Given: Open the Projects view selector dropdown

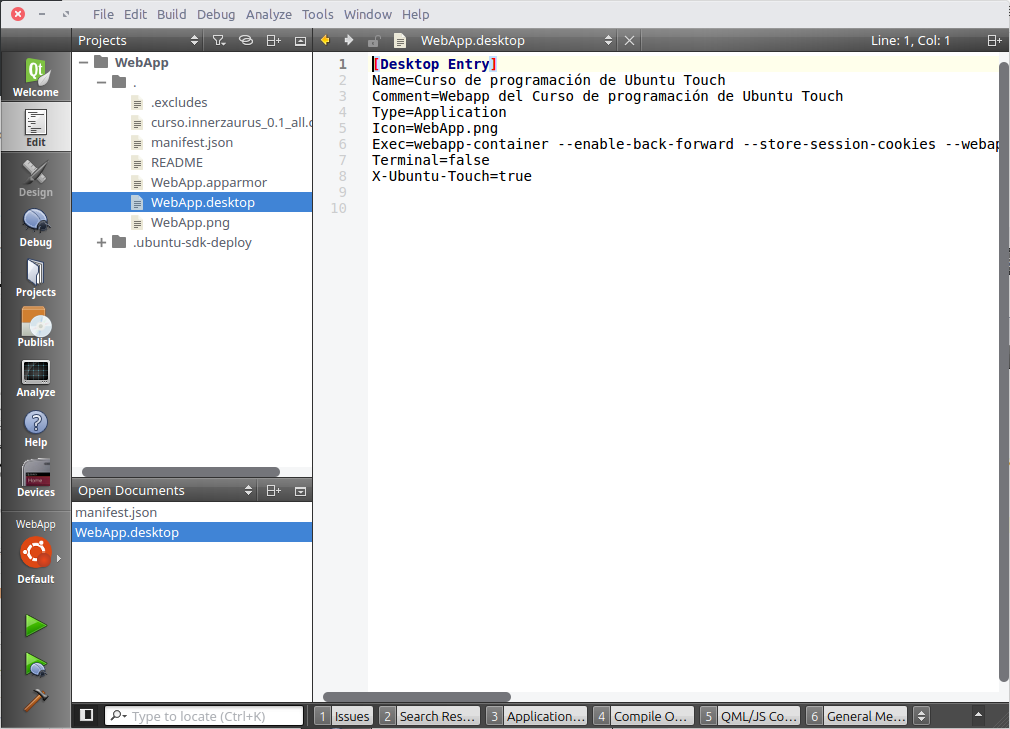Looking at the screenshot, I should click(138, 41).
